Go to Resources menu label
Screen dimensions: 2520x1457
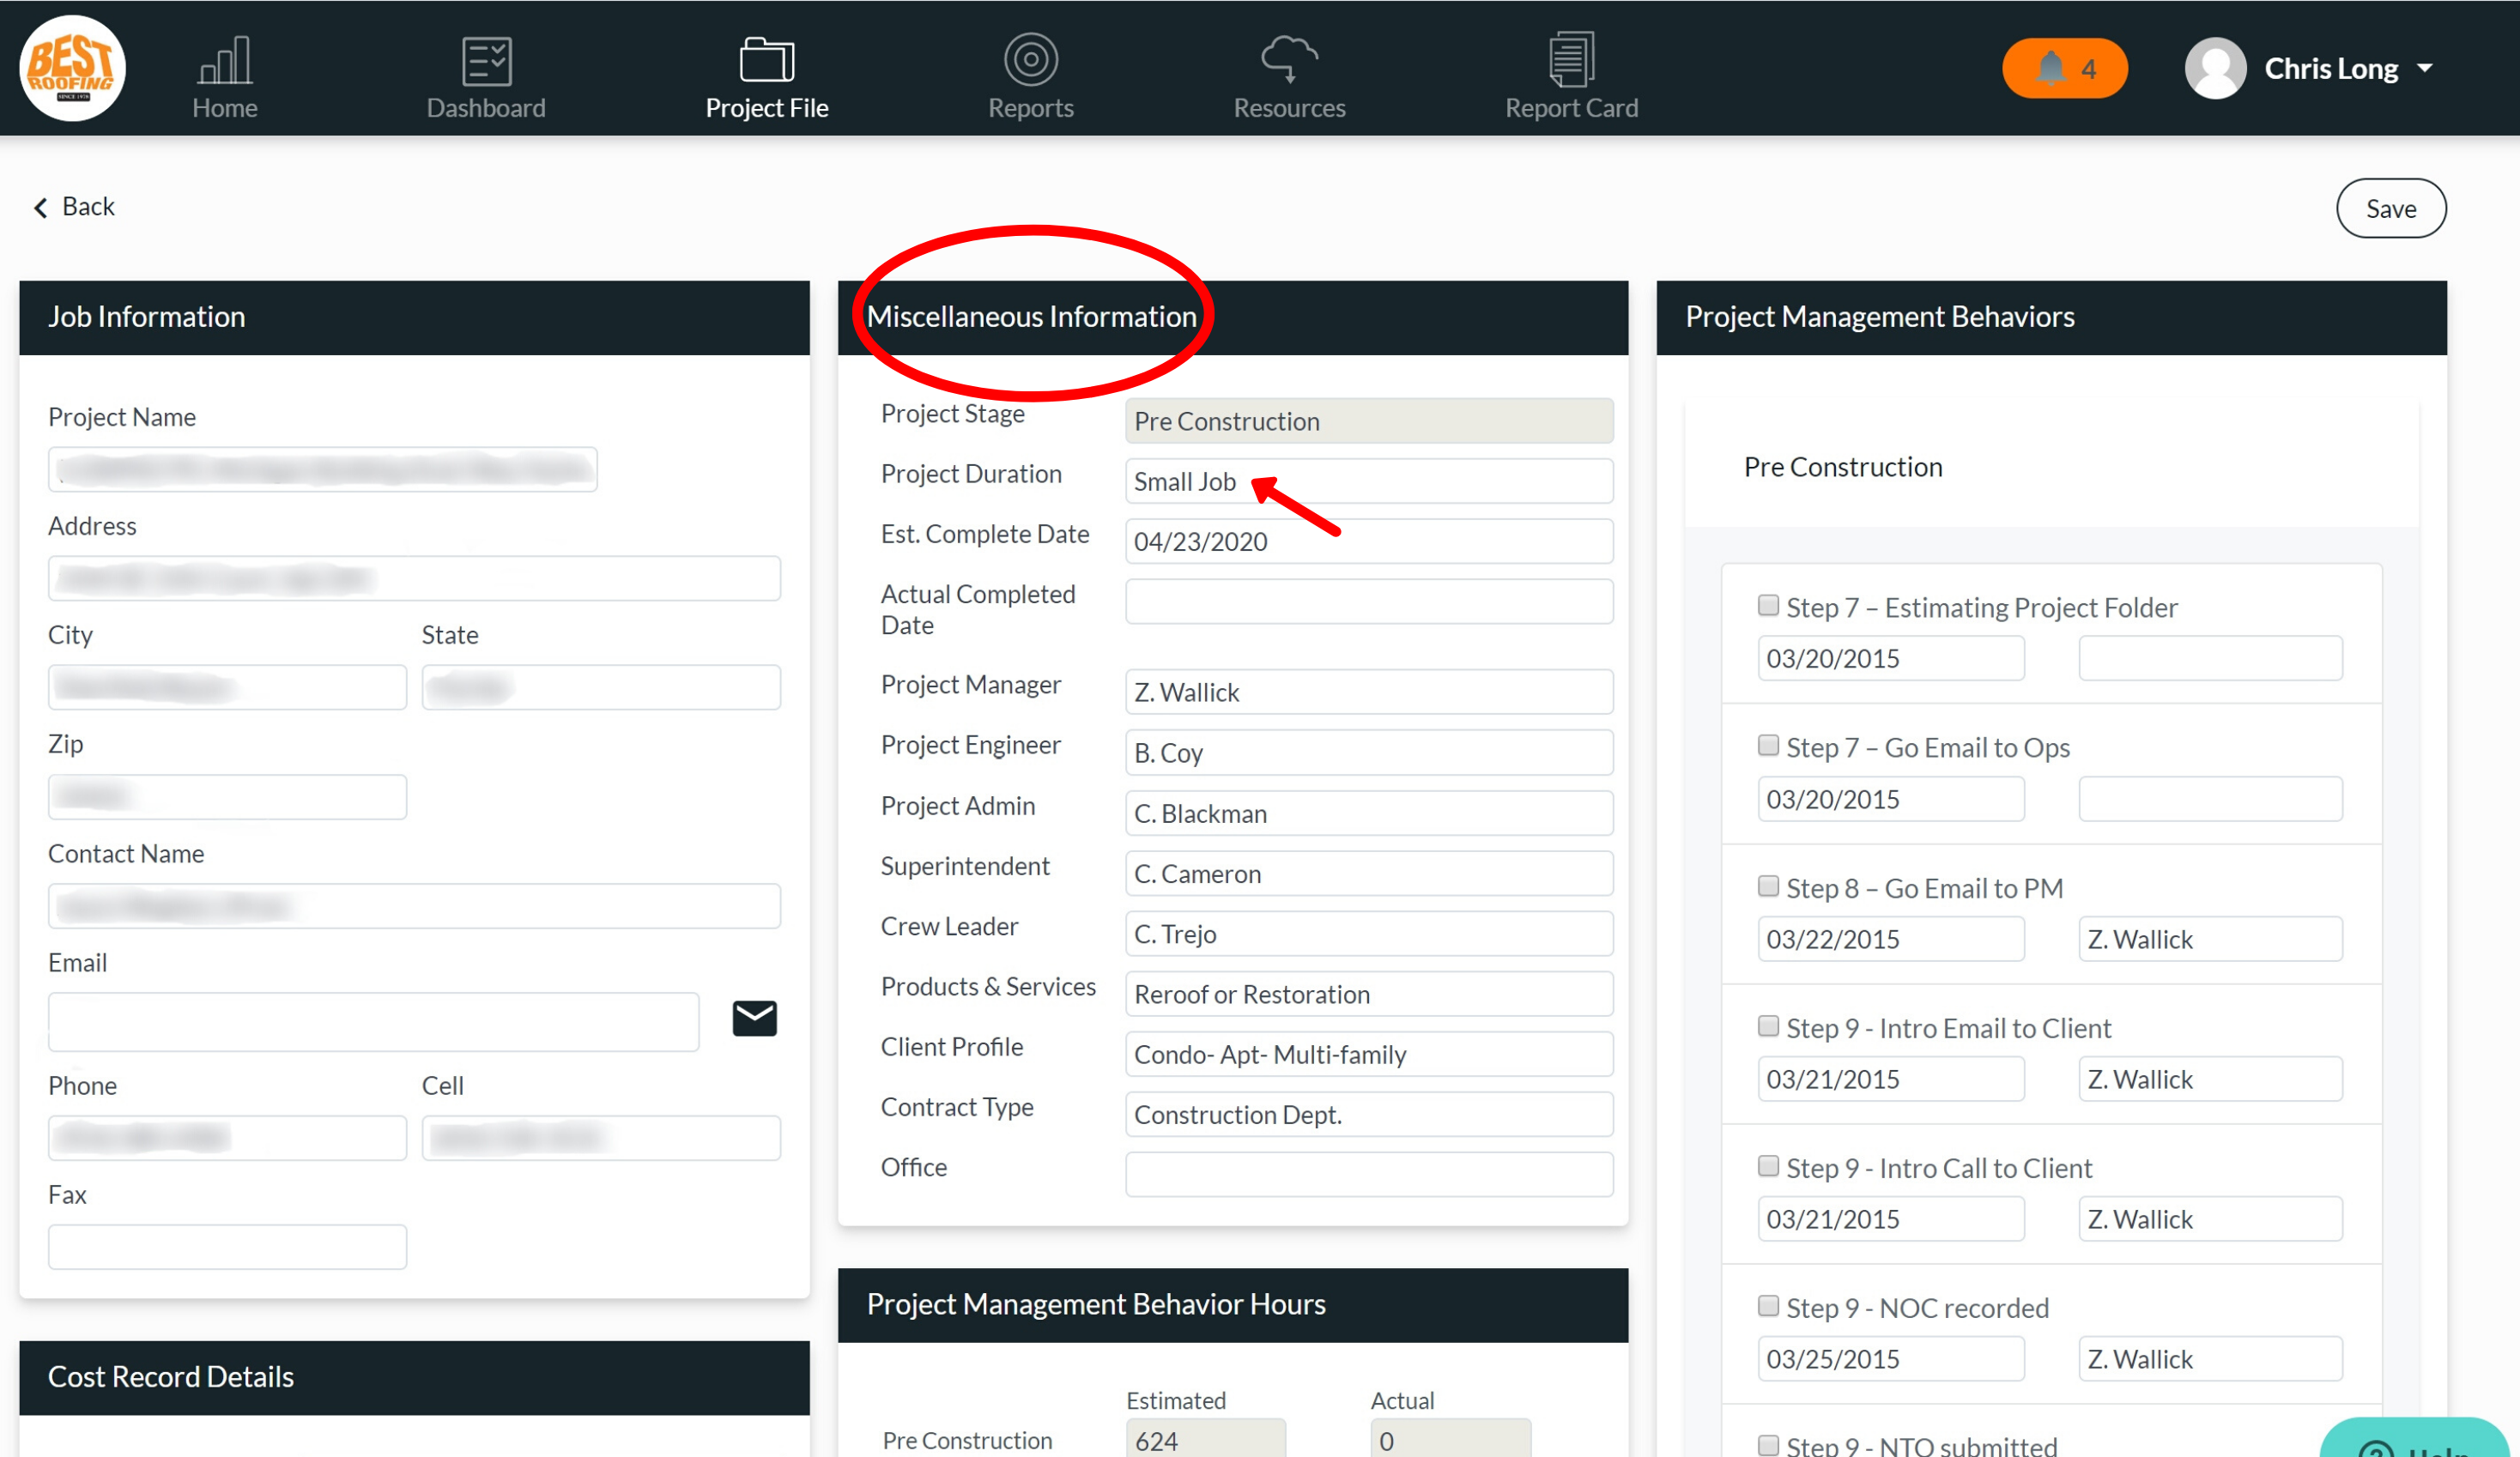1289,107
